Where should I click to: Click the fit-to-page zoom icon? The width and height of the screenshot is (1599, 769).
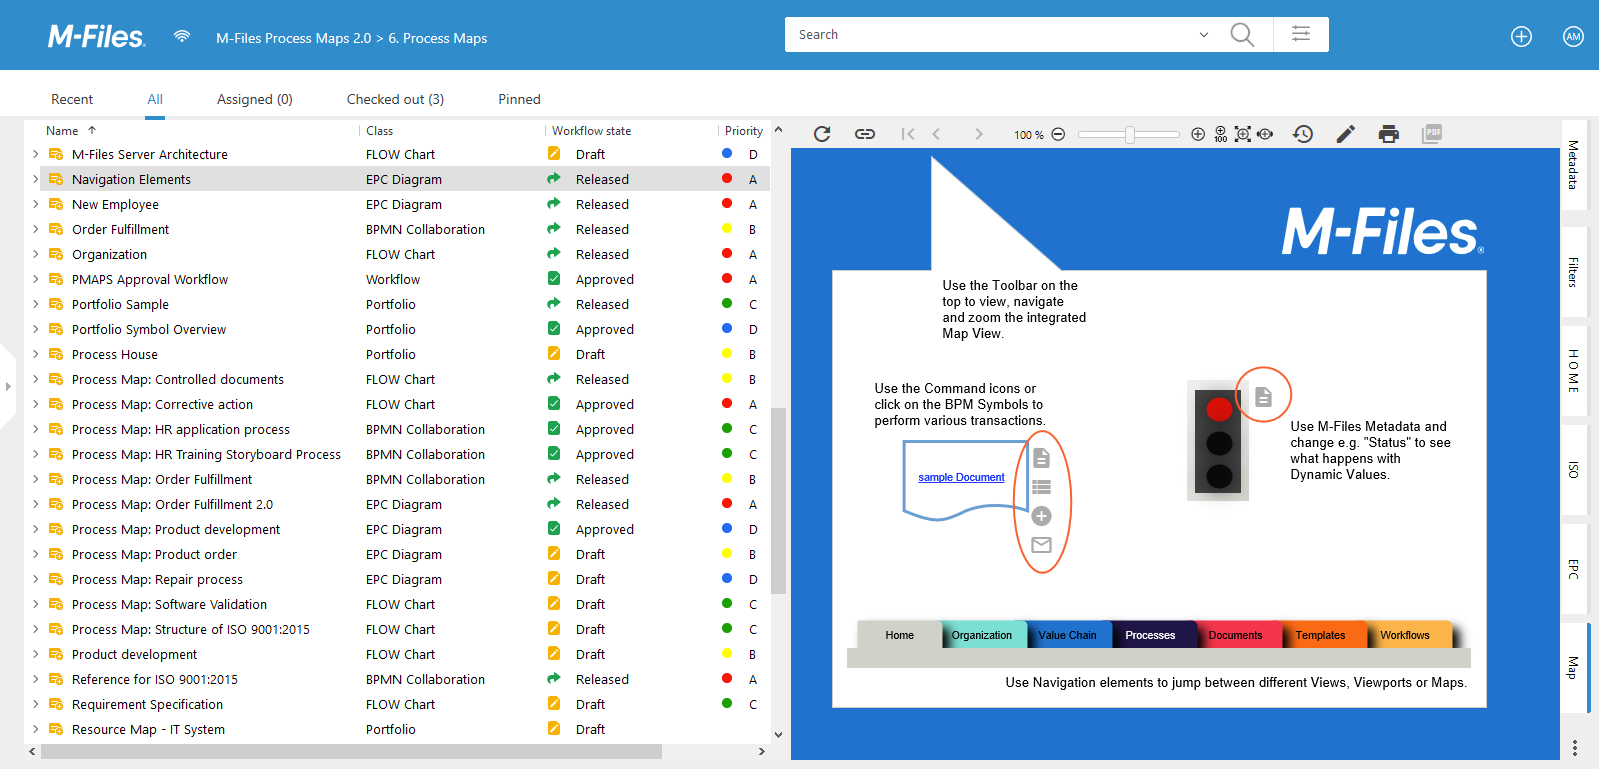[1243, 134]
